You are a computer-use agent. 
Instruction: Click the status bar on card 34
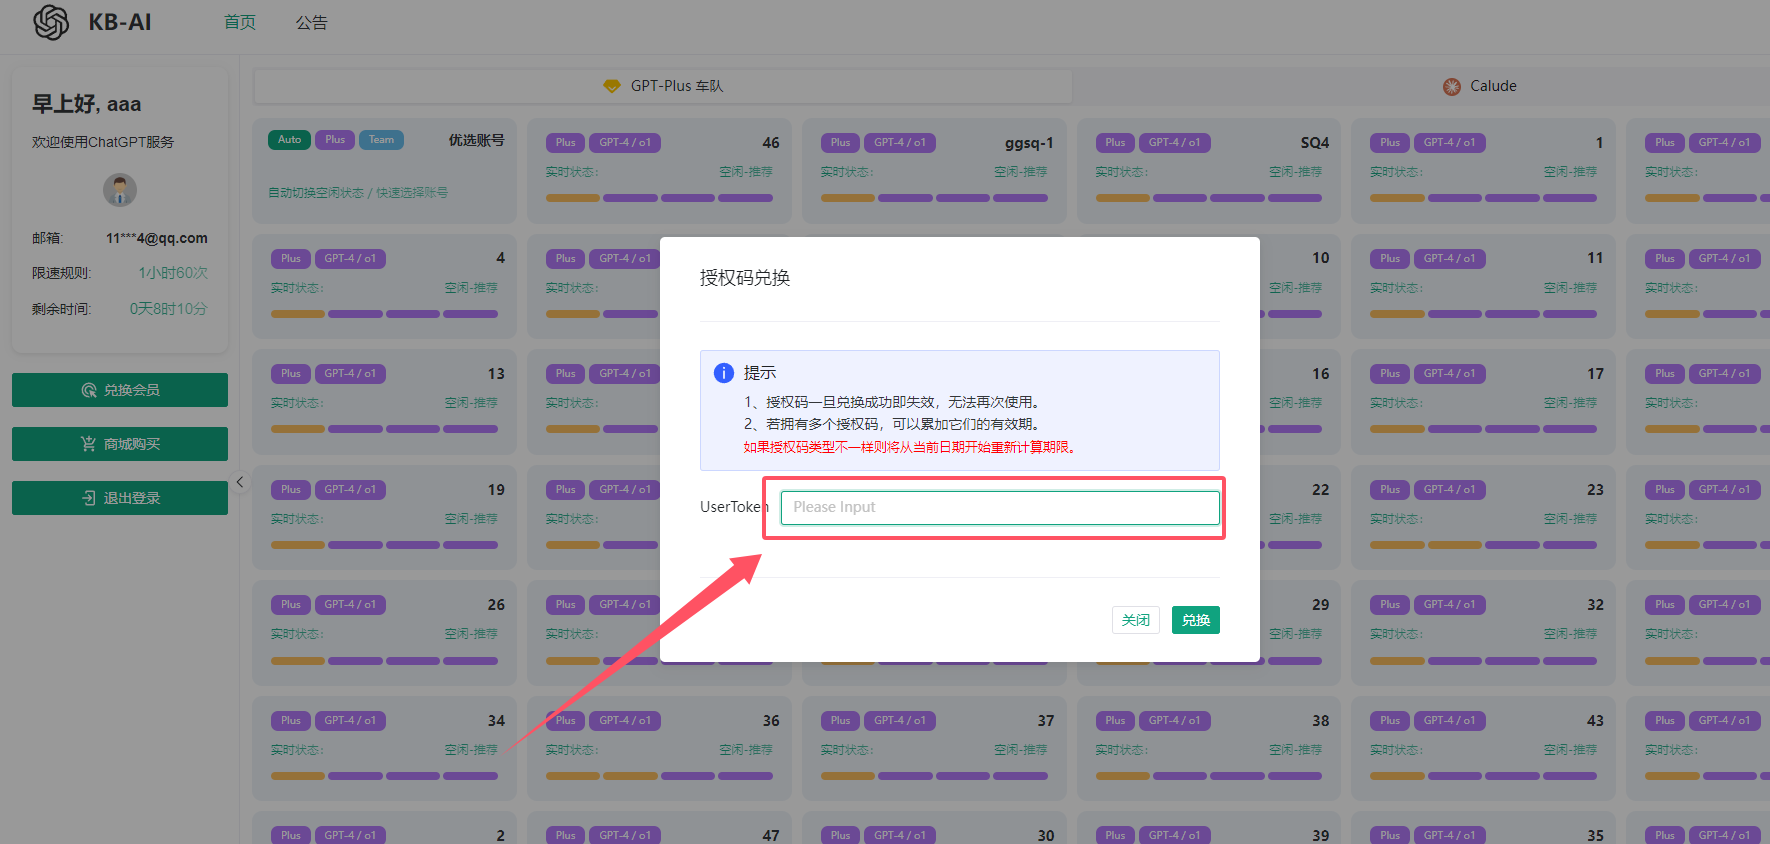point(384,776)
